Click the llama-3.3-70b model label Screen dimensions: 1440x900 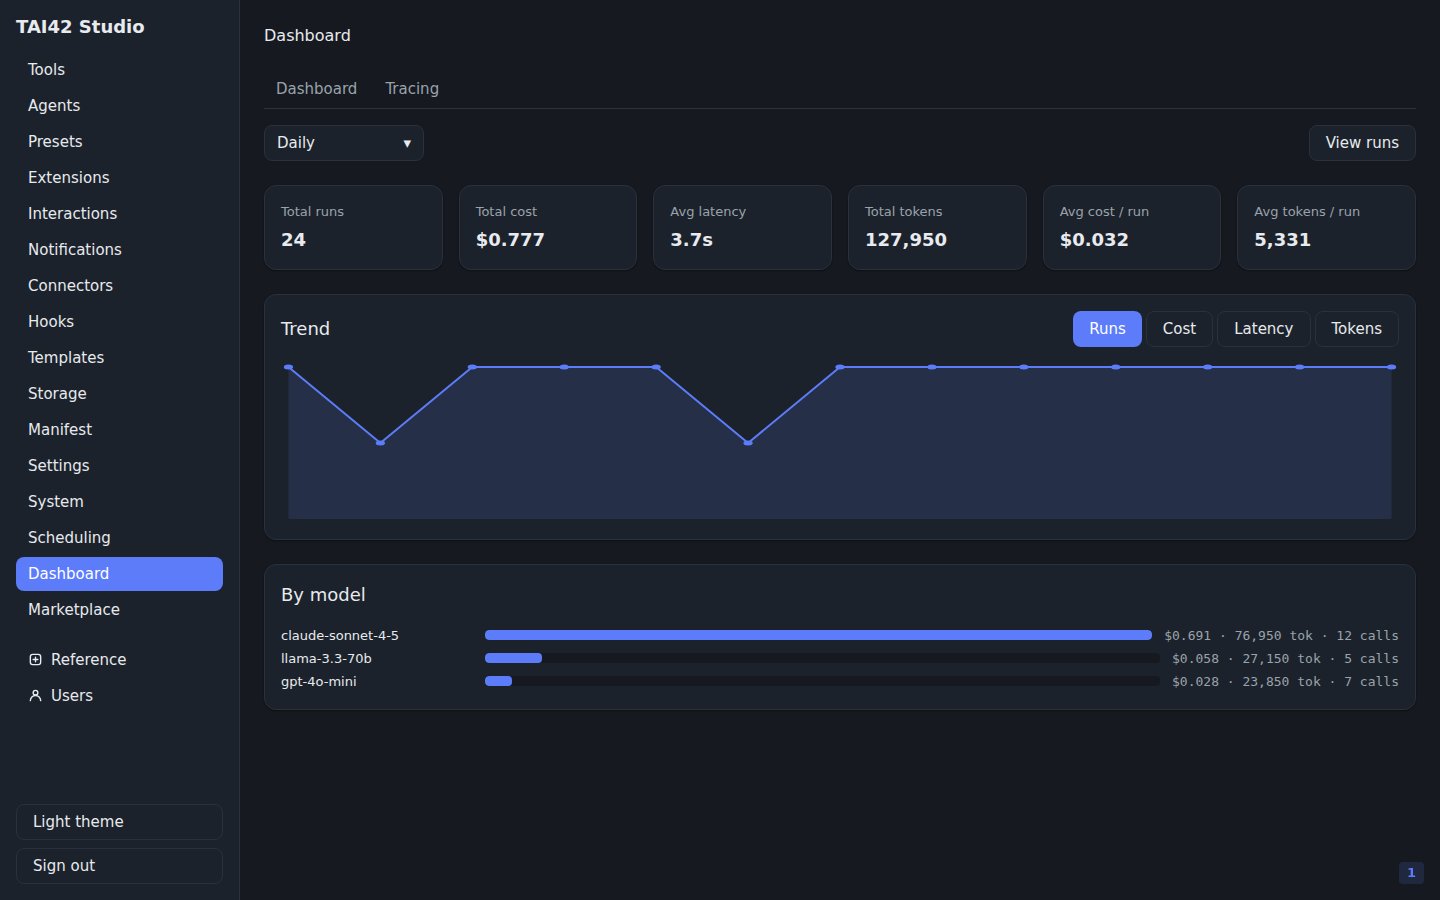click(326, 658)
